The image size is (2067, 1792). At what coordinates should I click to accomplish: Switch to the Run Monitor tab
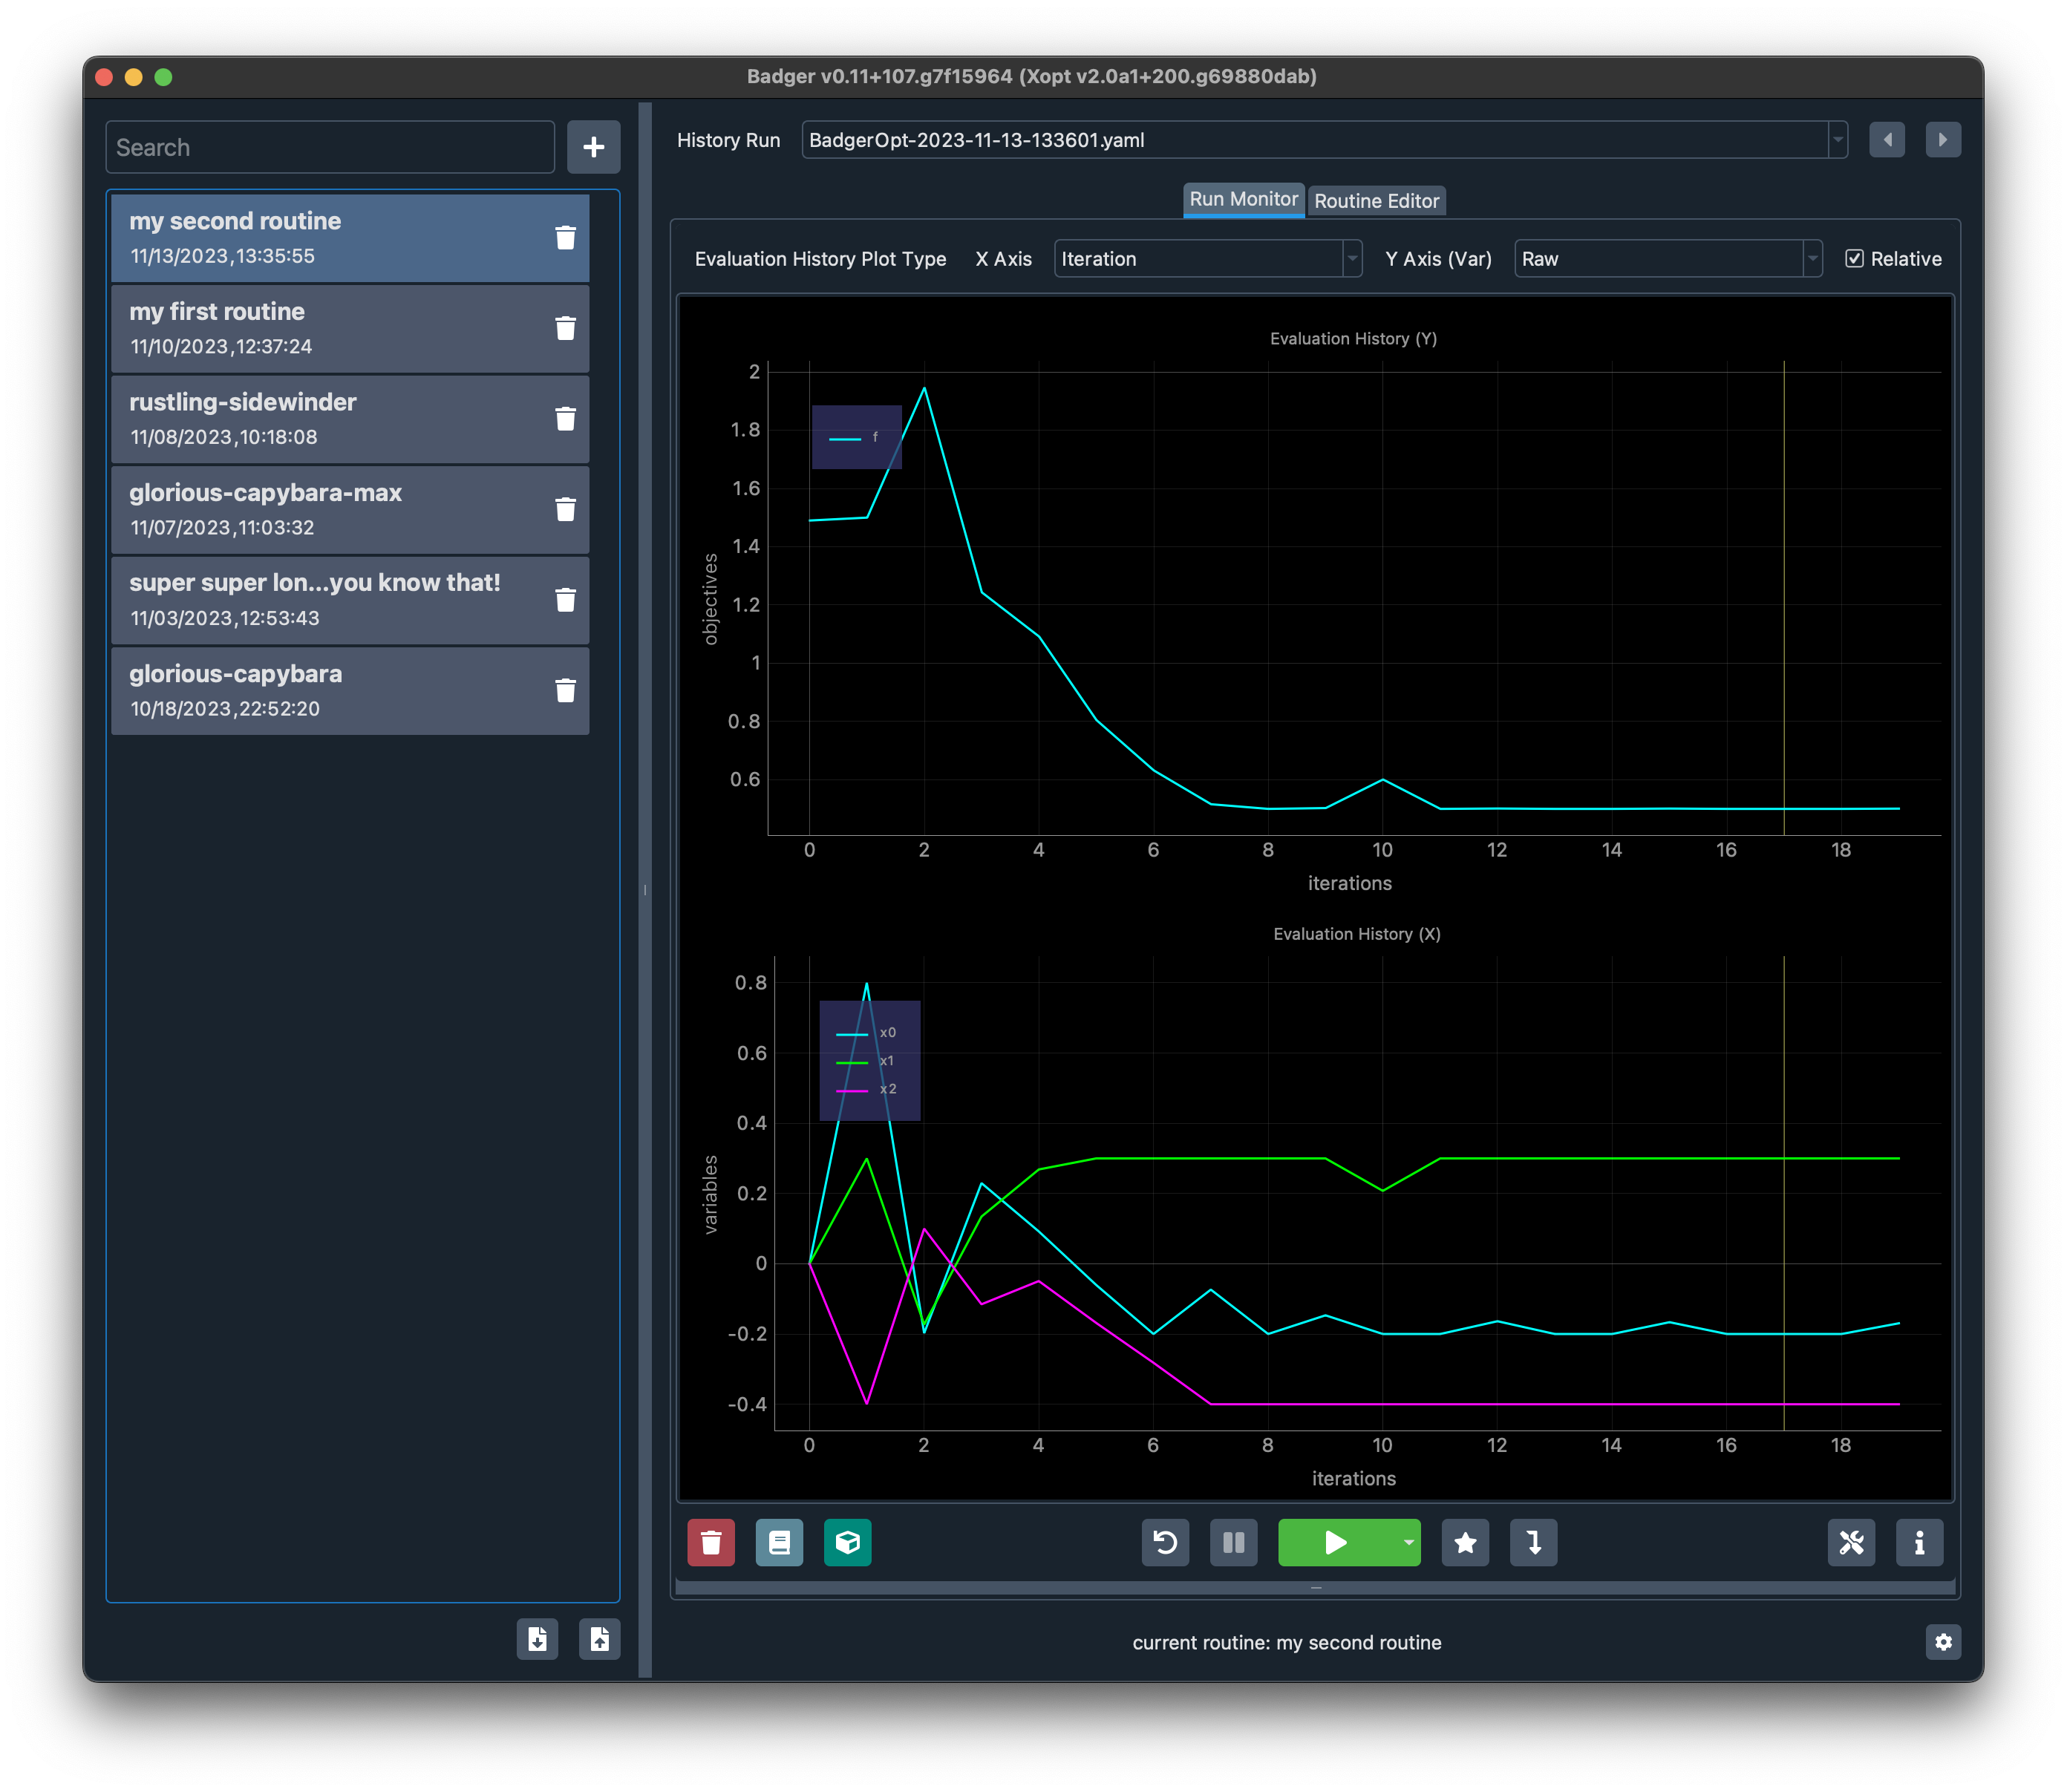tap(1243, 199)
